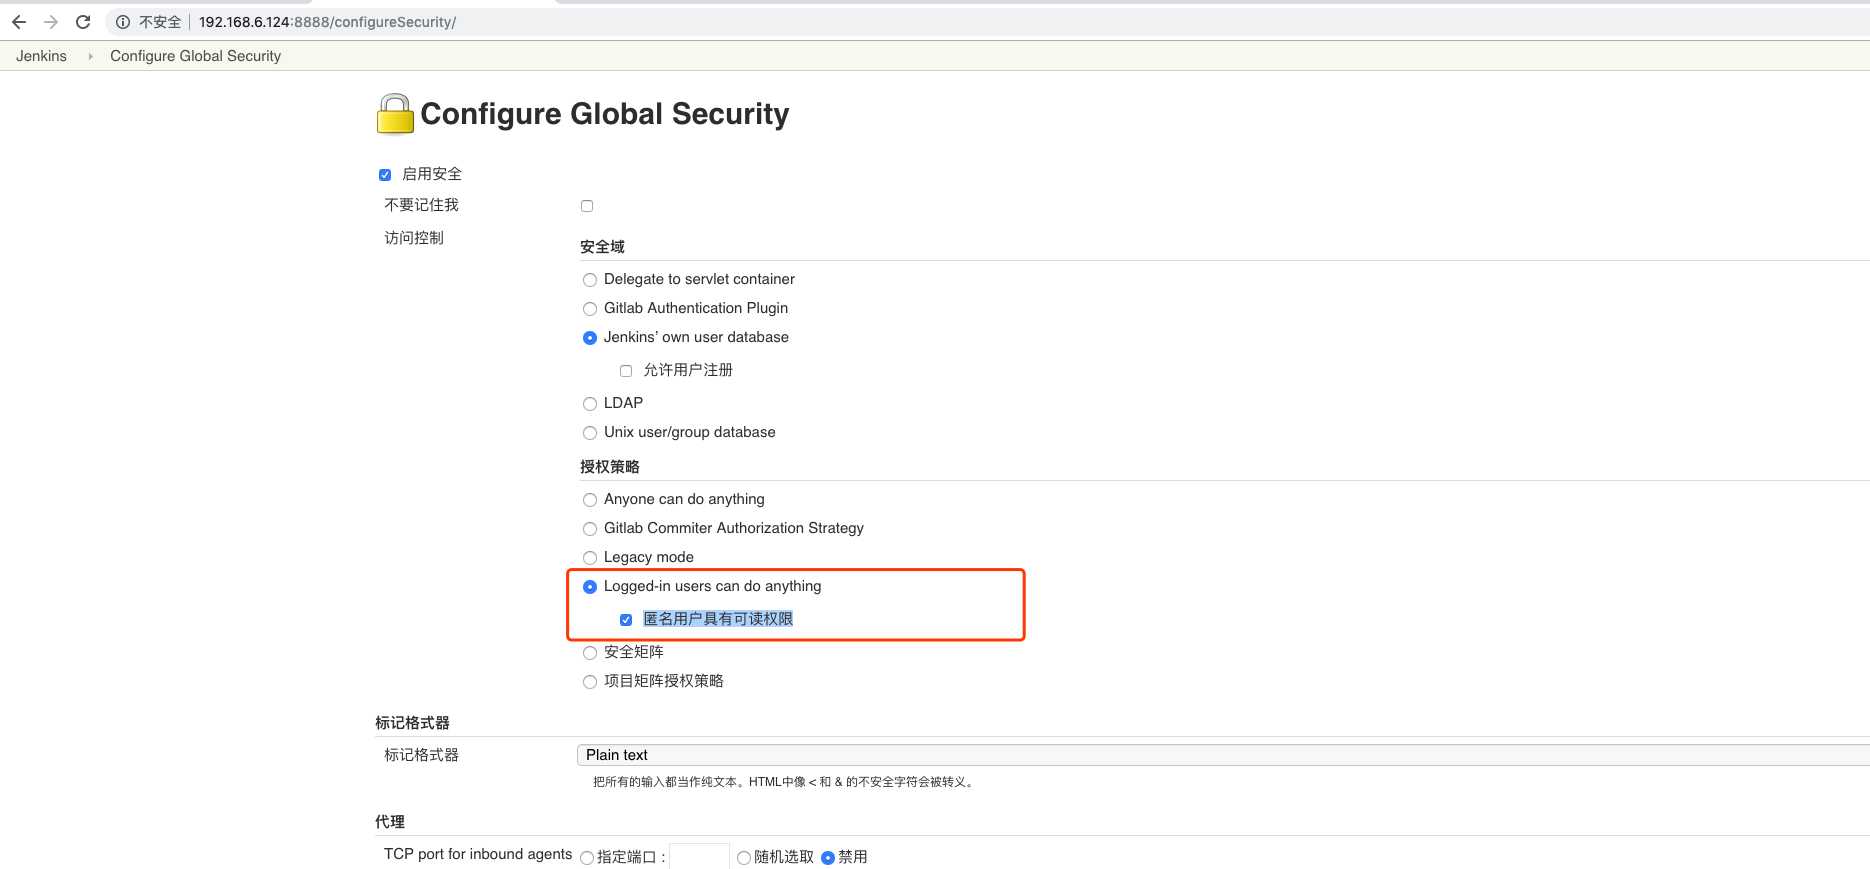The height and width of the screenshot is (869, 1870).
Task: Click the 访问控制 label
Action: click(x=414, y=238)
